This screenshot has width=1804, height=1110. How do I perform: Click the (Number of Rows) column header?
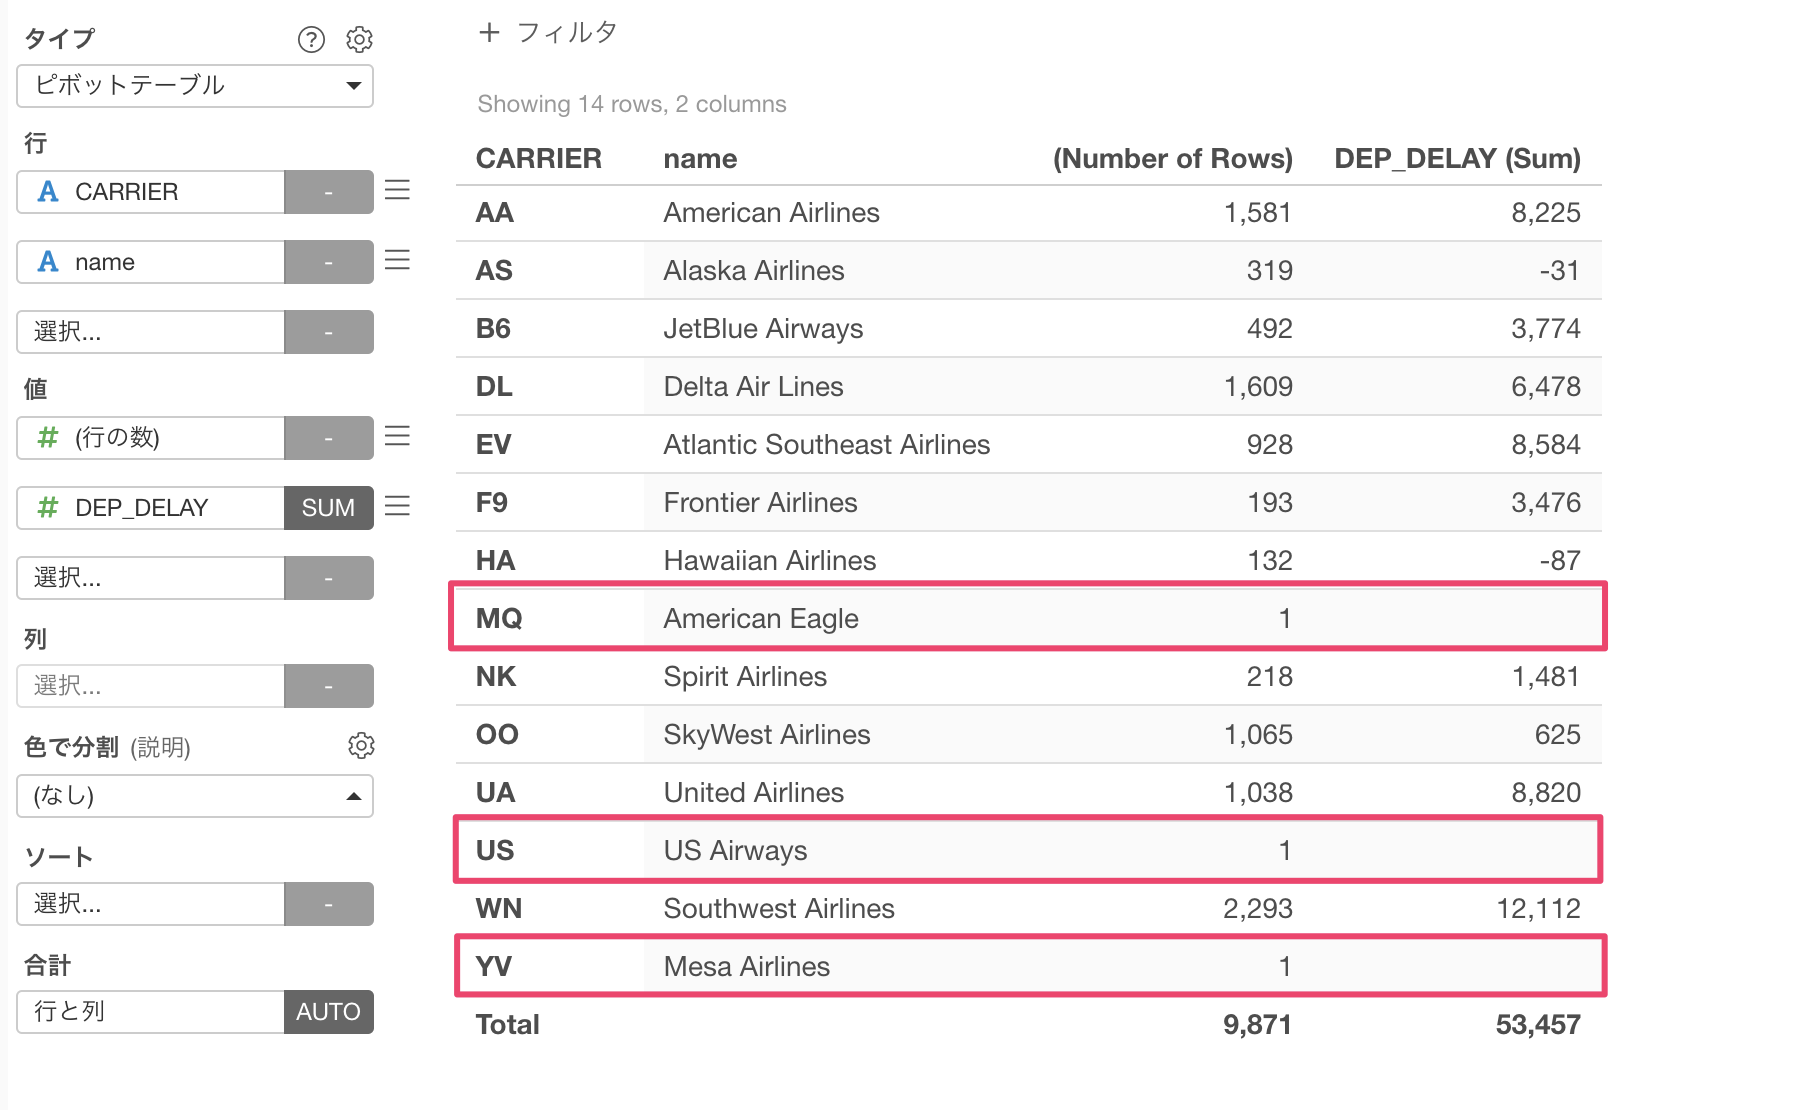pyautogui.click(x=1172, y=159)
